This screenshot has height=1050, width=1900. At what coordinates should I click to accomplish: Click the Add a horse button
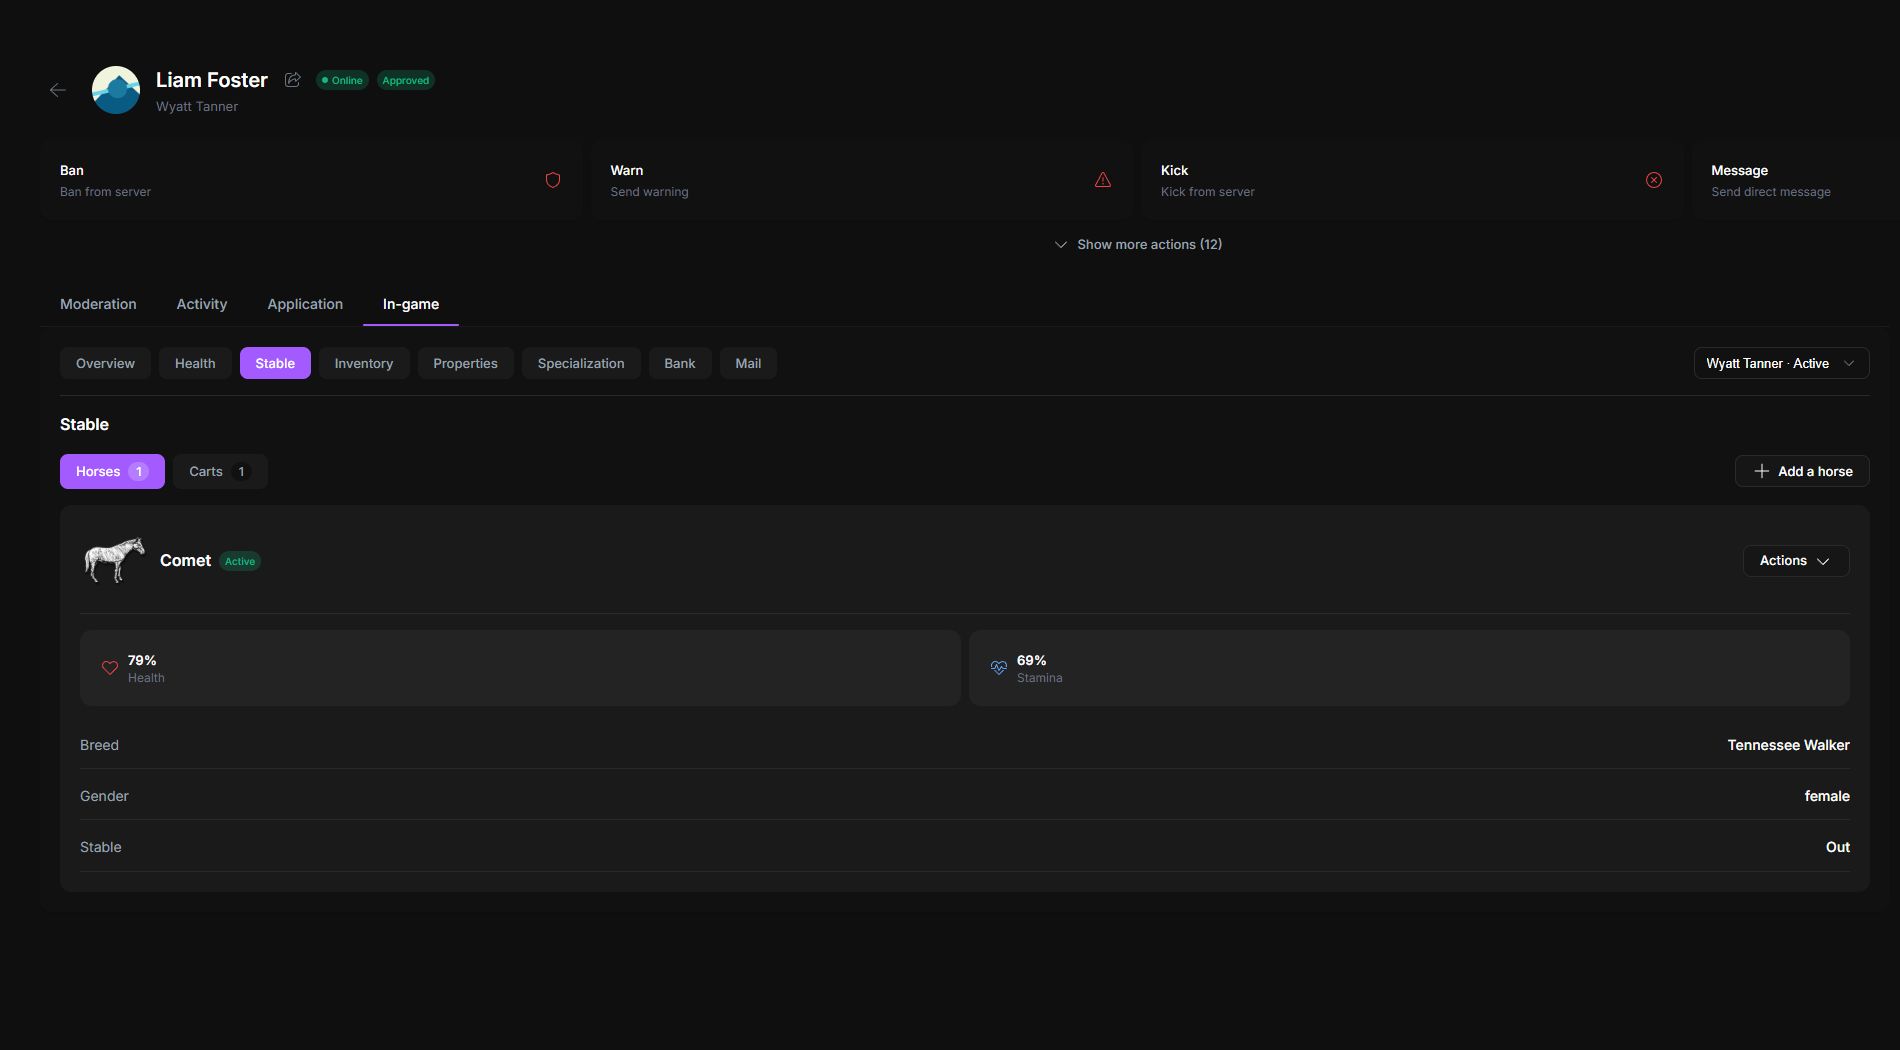pos(1802,471)
